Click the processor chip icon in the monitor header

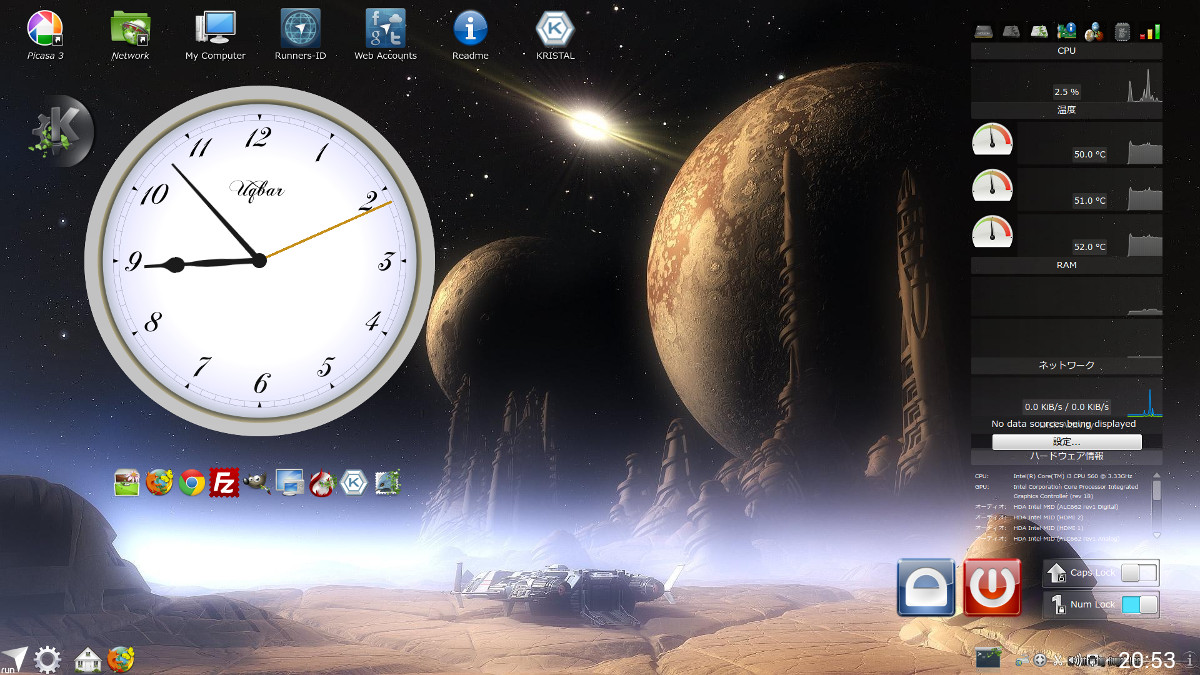(x=1122, y=31)
